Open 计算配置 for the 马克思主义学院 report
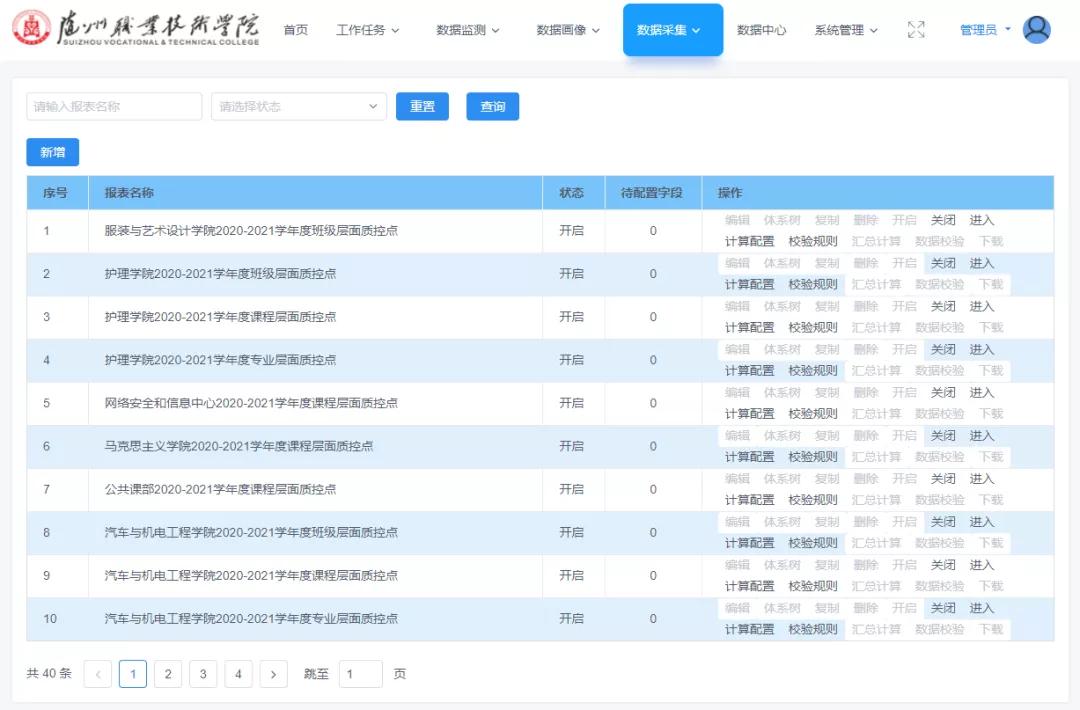This screenshot has width=1080, height=710. click(x=749, y=456)
